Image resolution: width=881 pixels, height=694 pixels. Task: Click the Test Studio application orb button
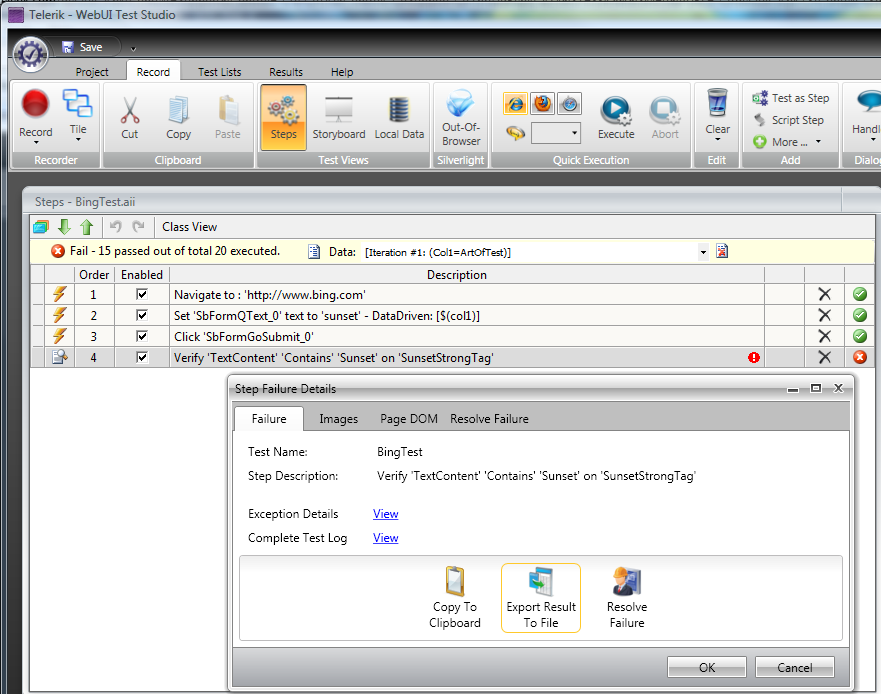tap(31, 54)
